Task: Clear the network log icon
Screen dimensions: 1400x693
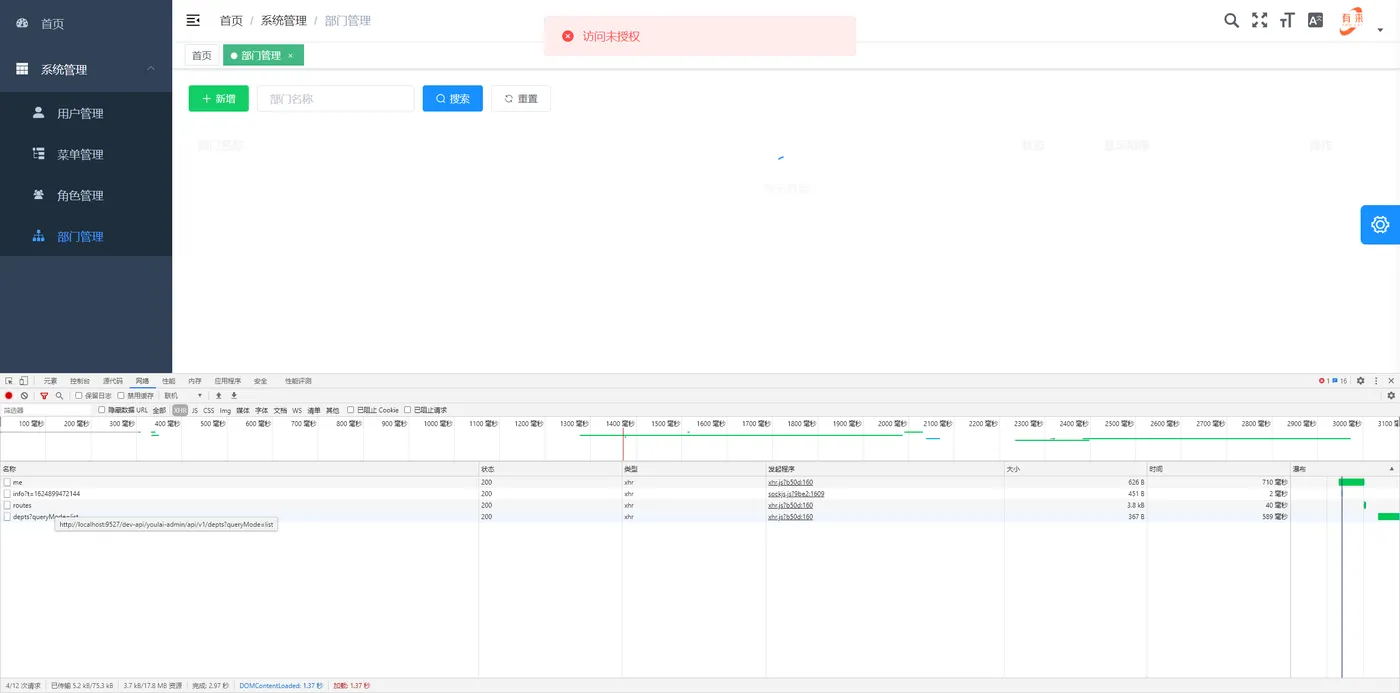Action: [x=24, y=395]
